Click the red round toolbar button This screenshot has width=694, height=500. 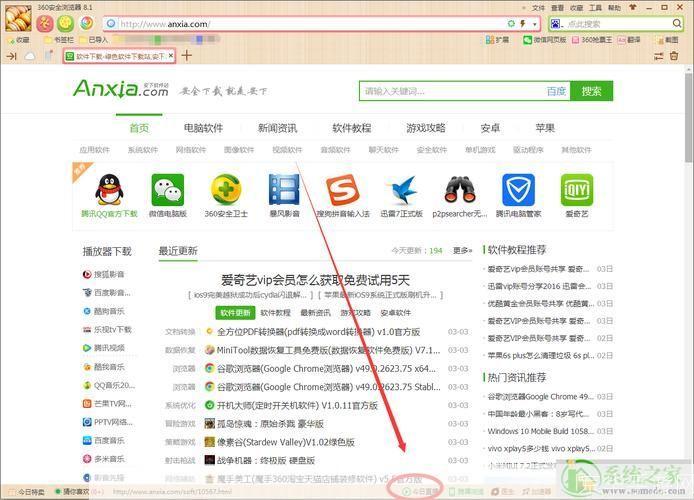click(x=45, y=23)
